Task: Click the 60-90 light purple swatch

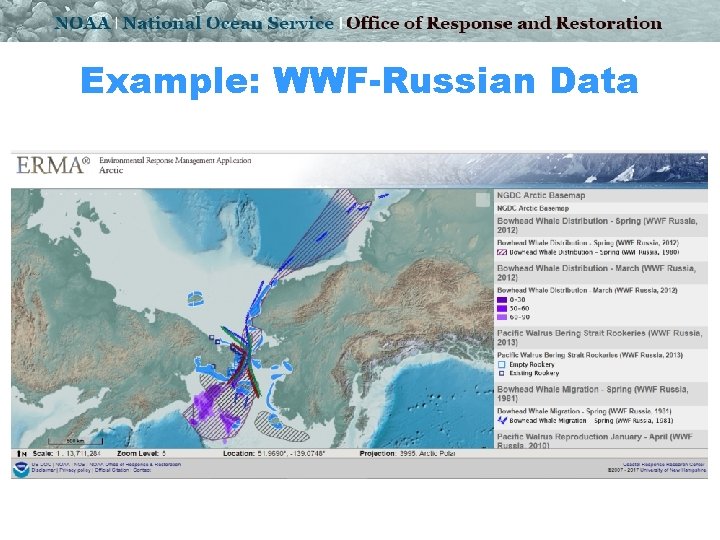Action: point(502,317)
